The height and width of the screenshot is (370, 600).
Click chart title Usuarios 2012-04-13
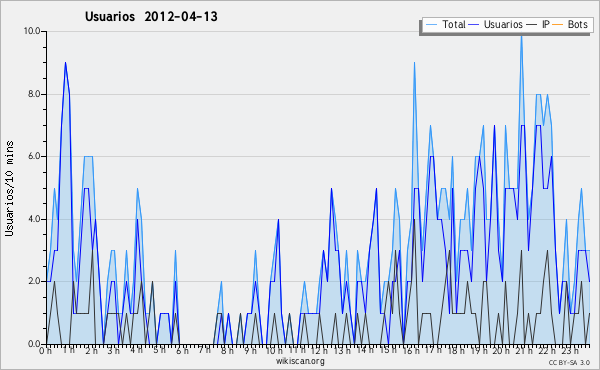(x=151, y=17)
